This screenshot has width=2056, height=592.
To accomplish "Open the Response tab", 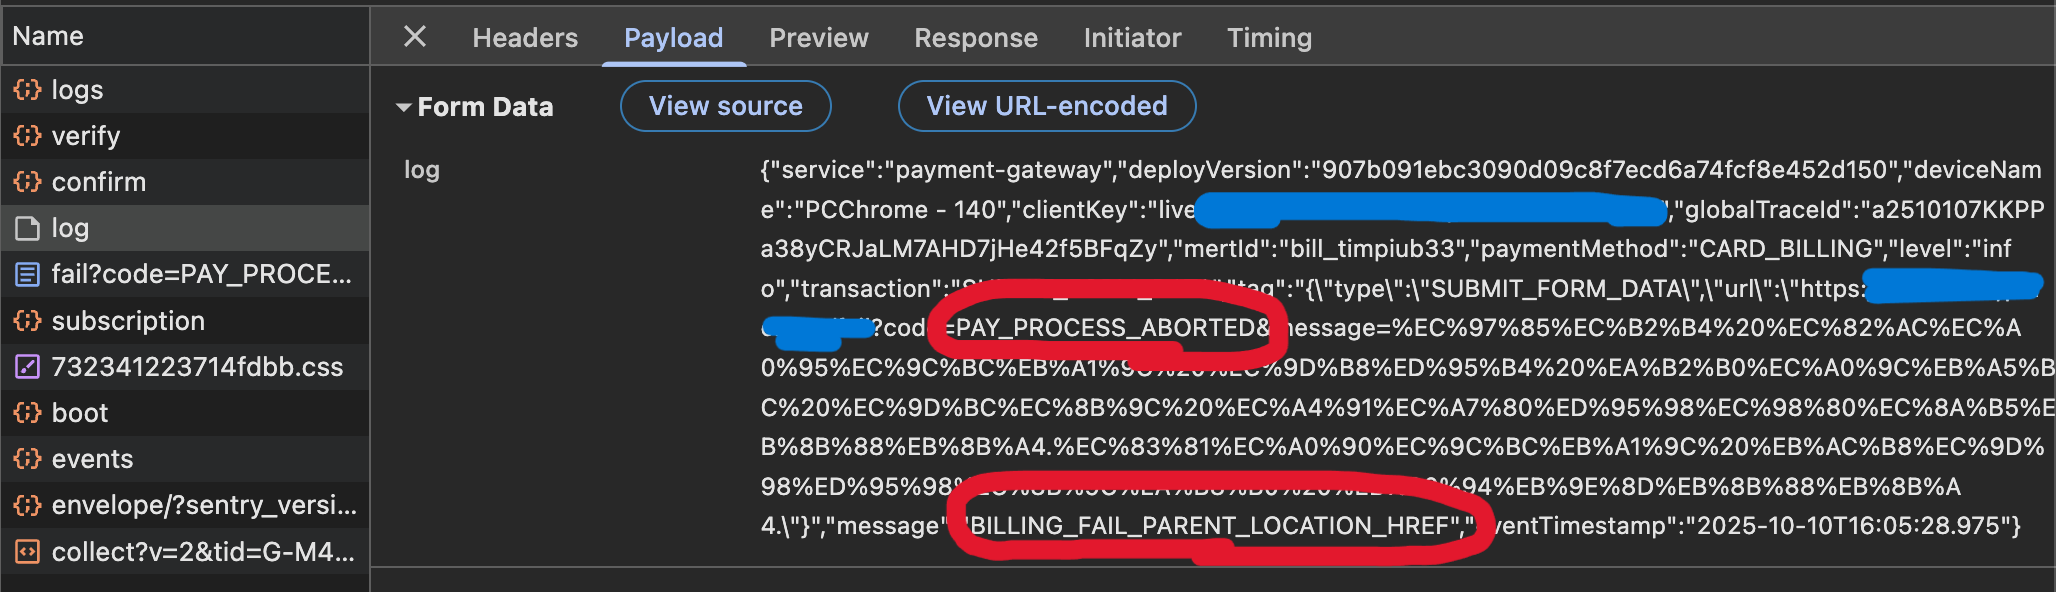I will [976, 38].
